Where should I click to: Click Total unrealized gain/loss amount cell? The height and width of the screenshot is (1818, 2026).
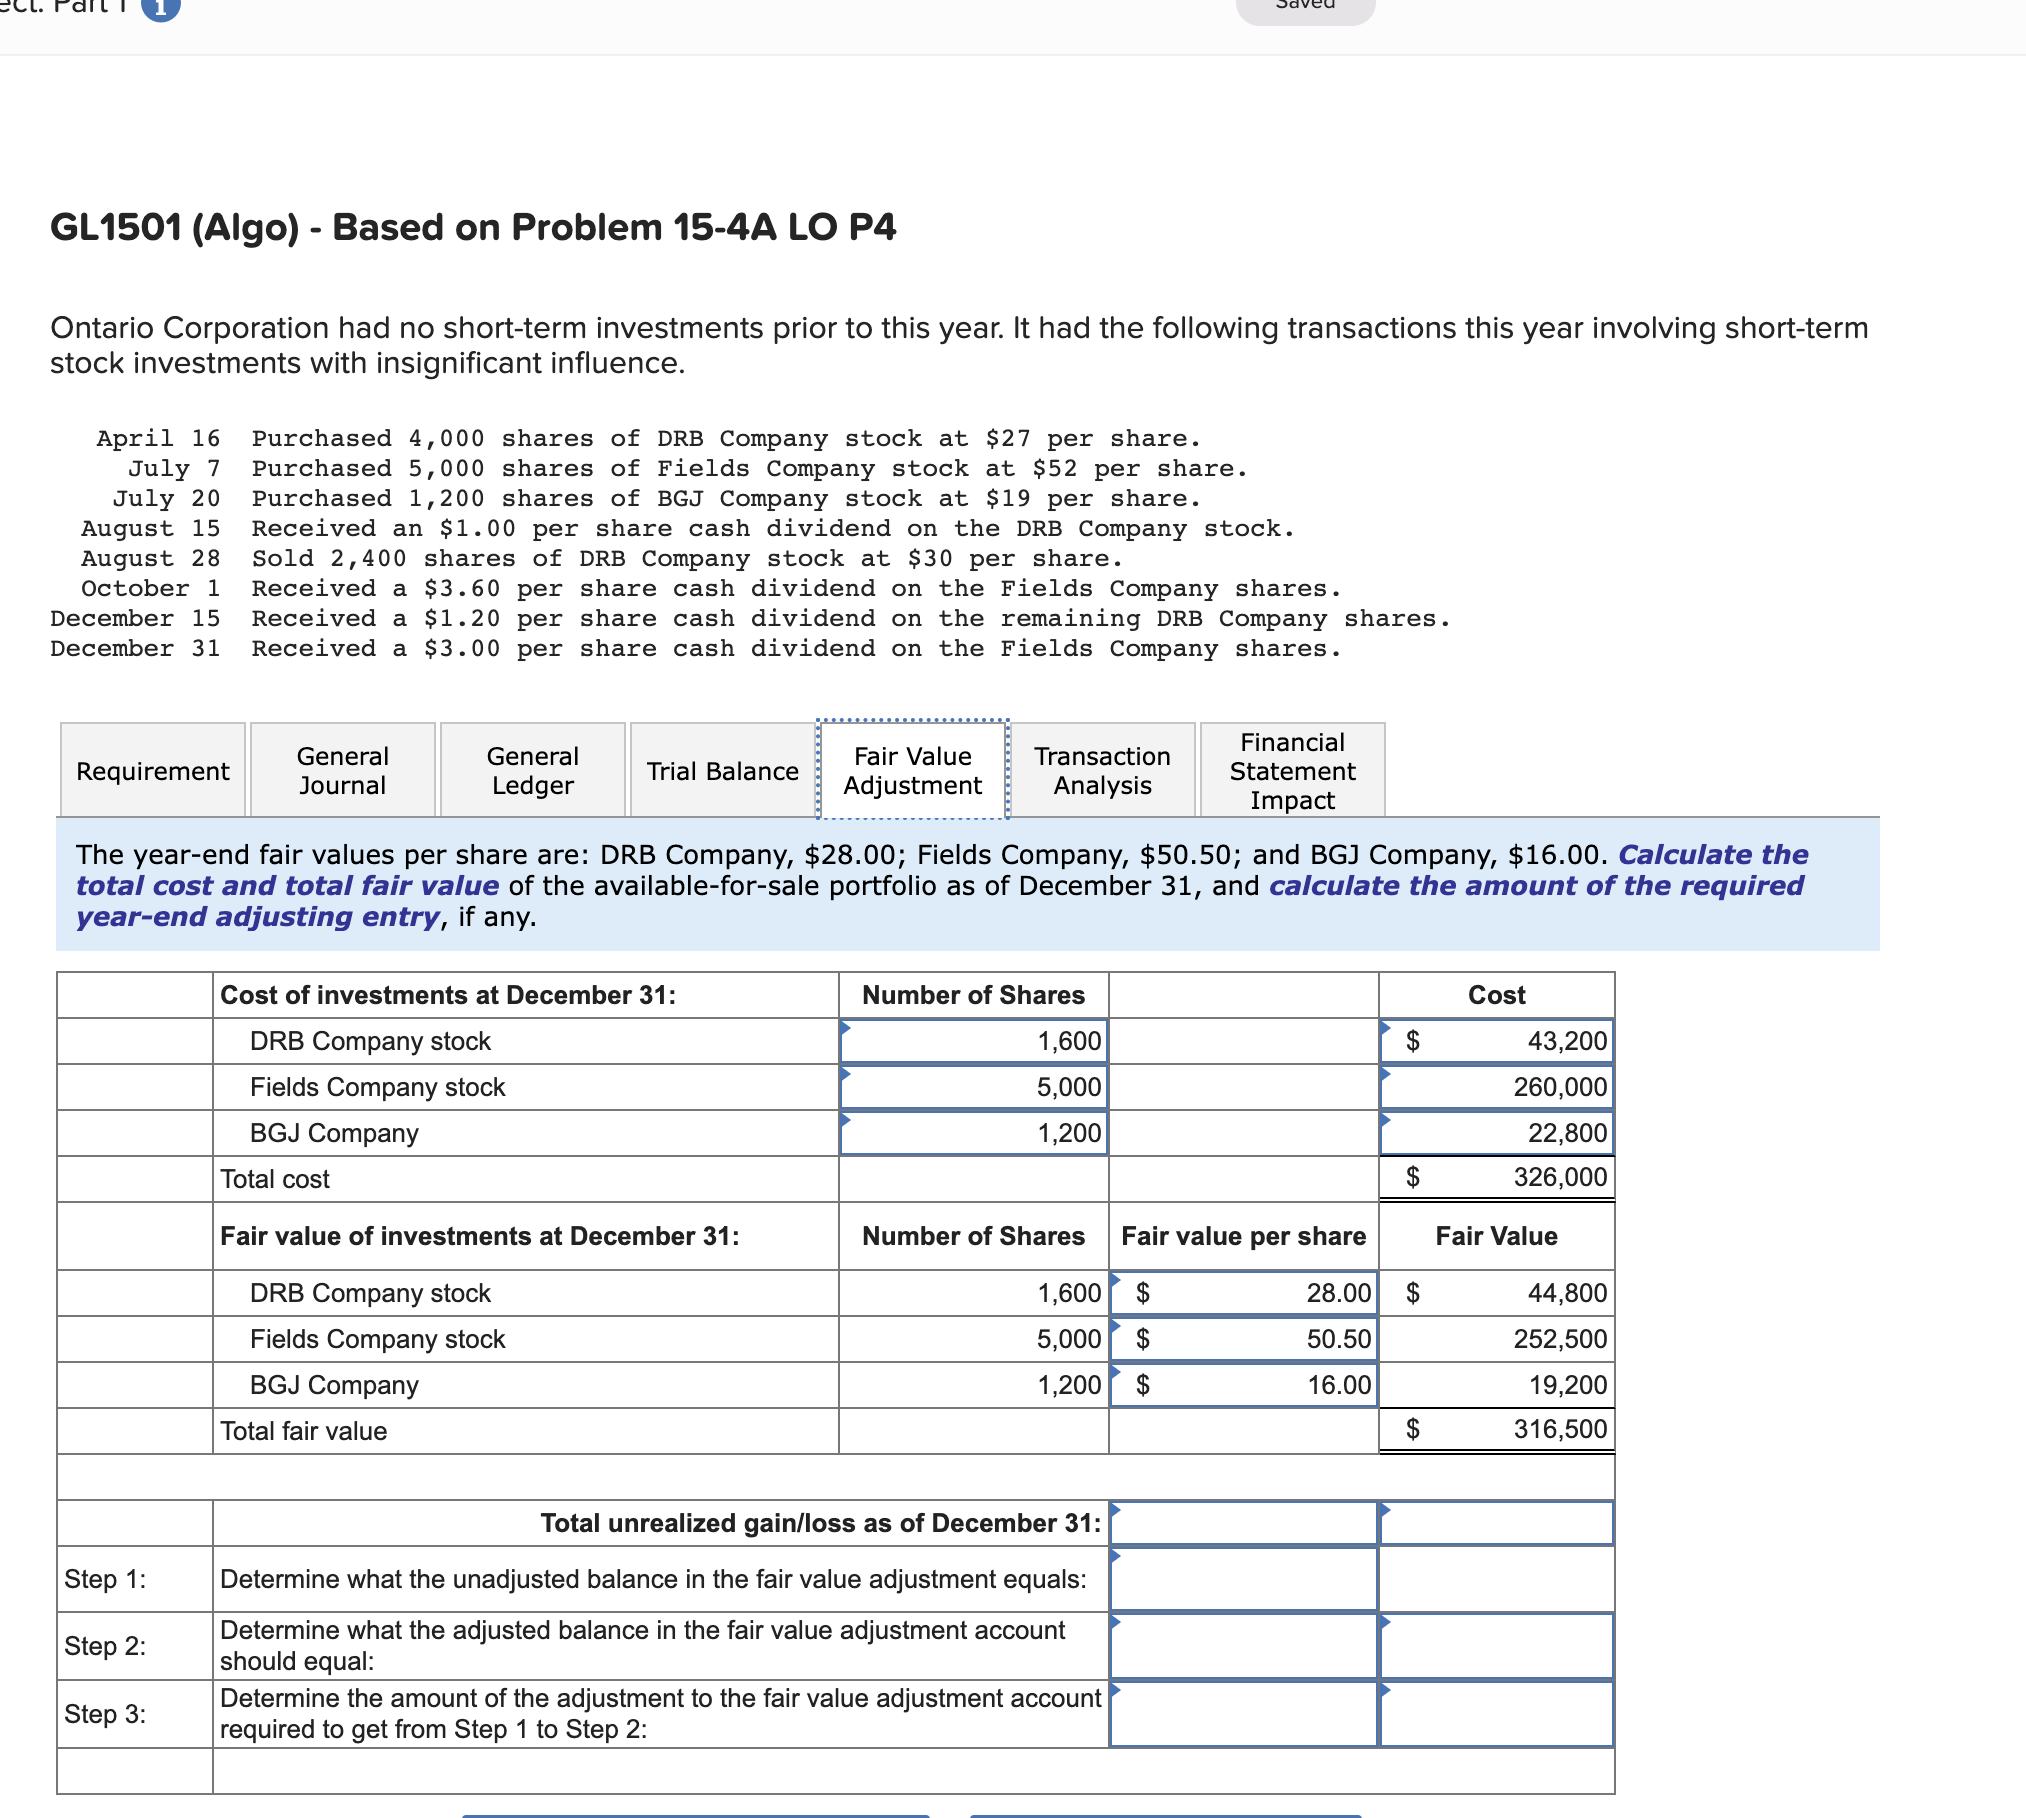[1496, 1523]
